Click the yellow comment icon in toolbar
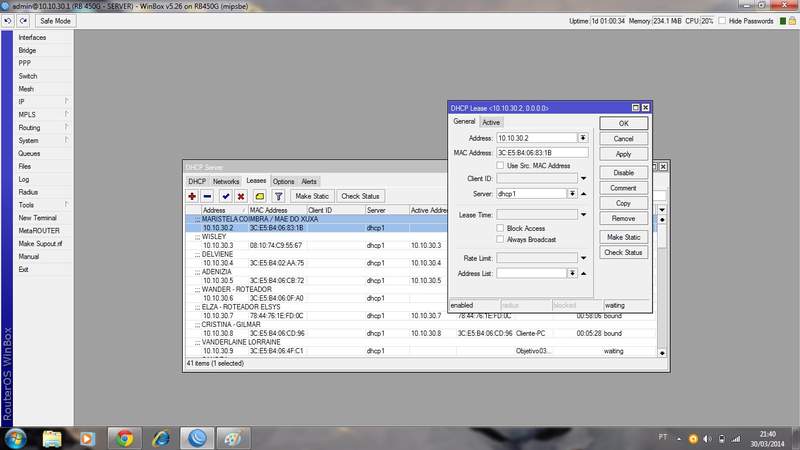The width and height of the screenshot is (800, 450). [x=259, y=196]
